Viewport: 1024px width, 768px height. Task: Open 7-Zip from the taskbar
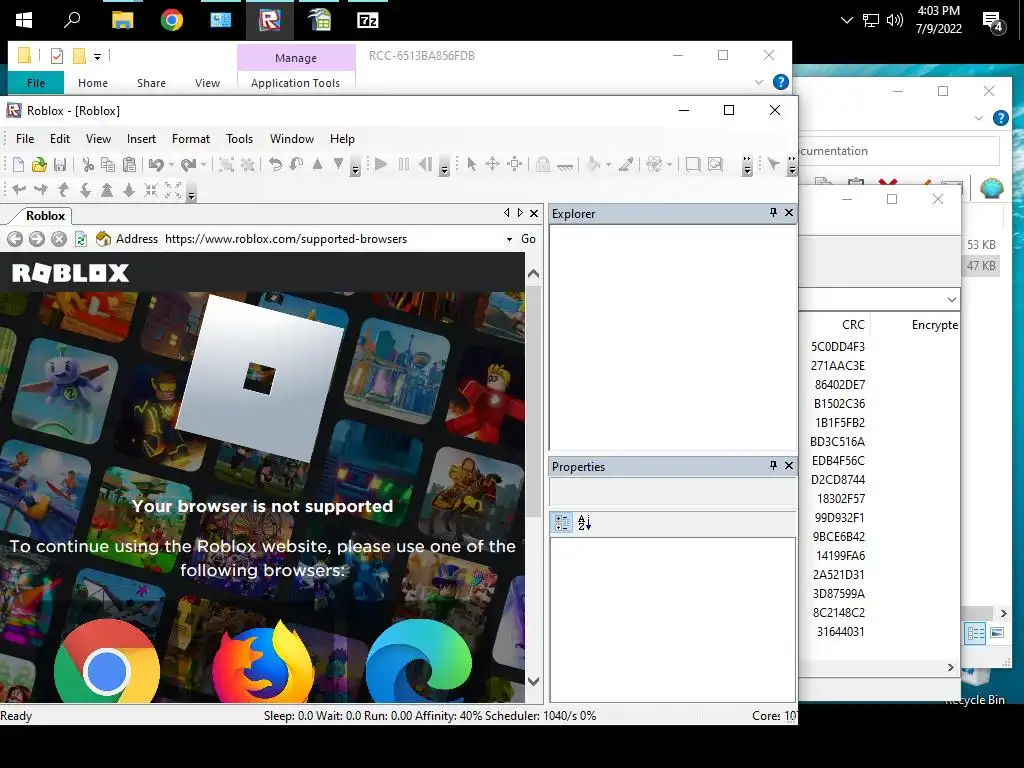pyautogui.click(x=368, y=20)
